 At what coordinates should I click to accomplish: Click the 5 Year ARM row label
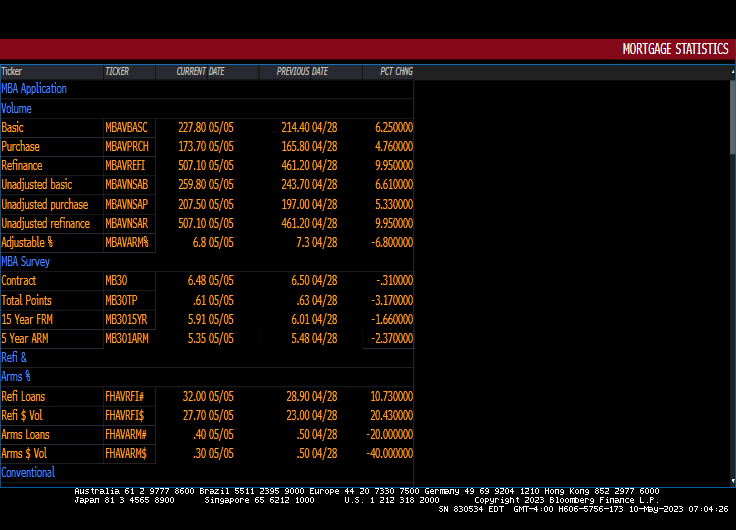tap(25, 339)
